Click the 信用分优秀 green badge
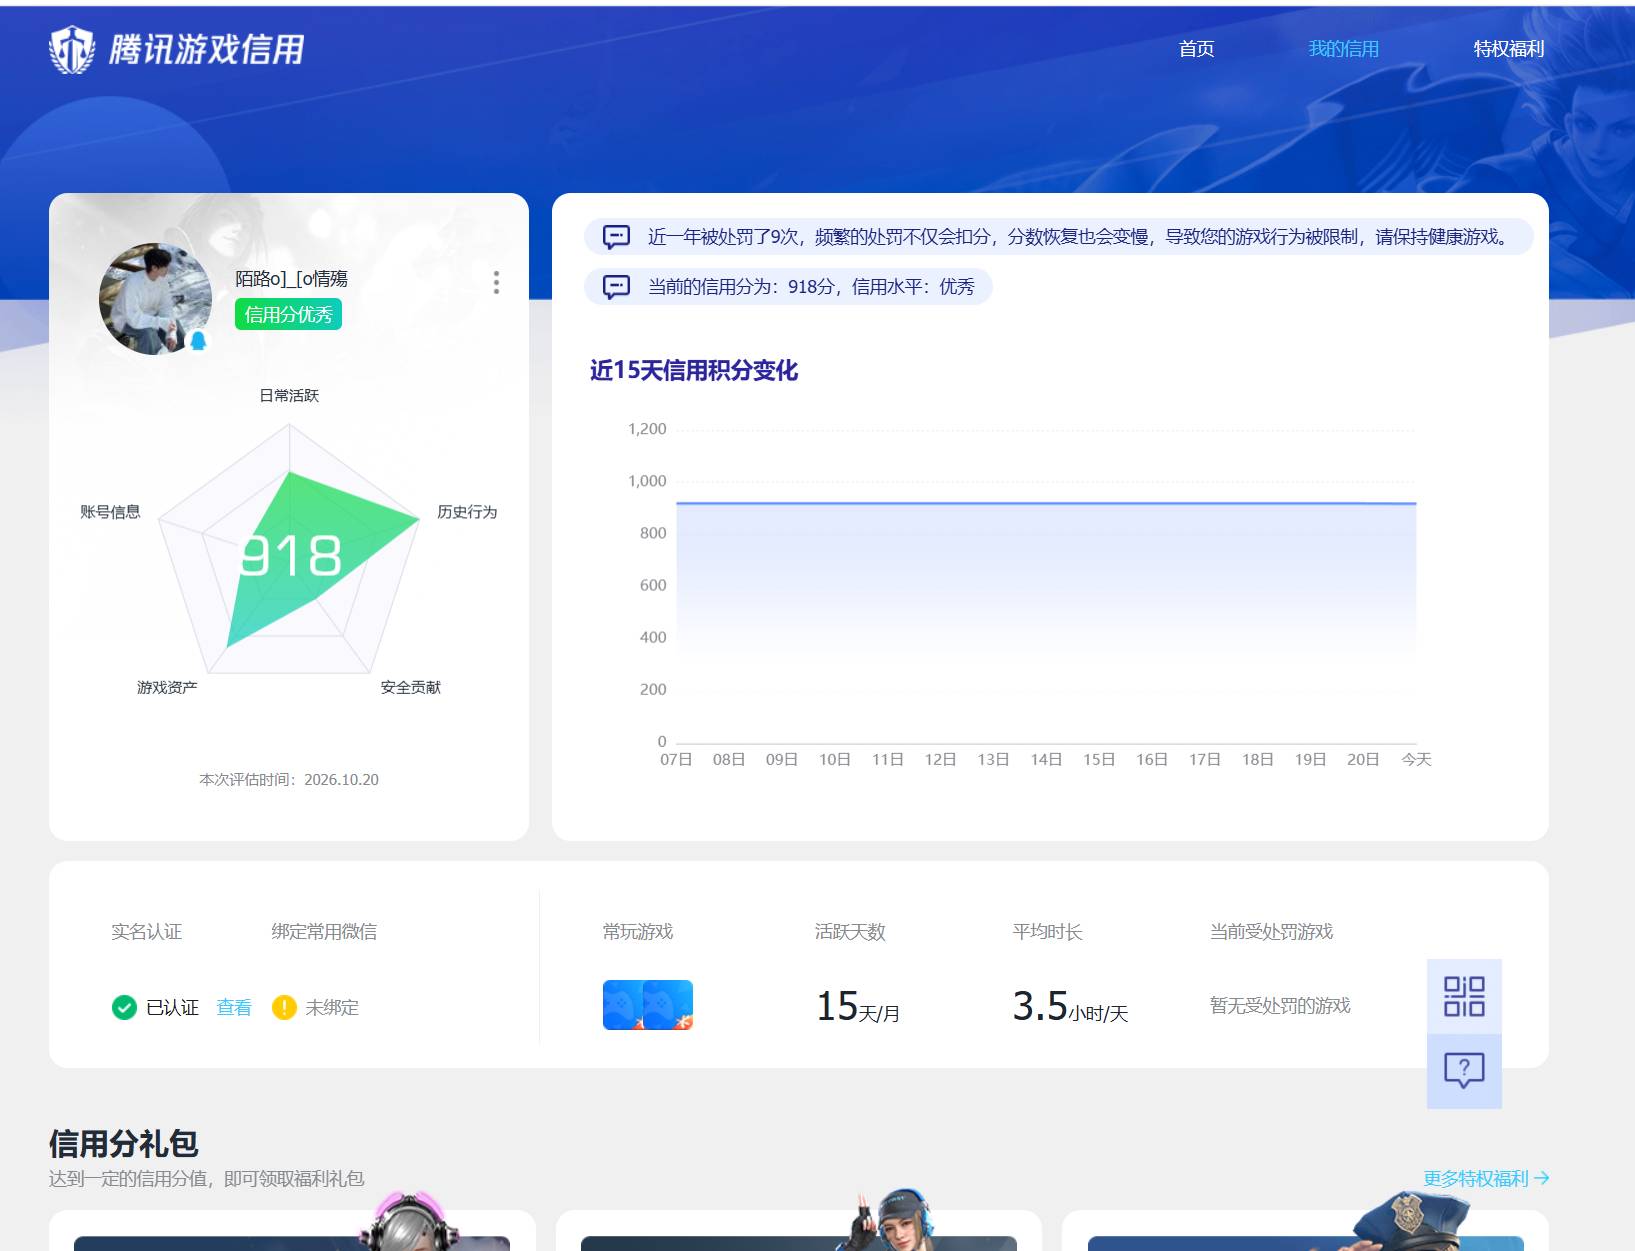1635x1251 pixels. pos(288,314)
